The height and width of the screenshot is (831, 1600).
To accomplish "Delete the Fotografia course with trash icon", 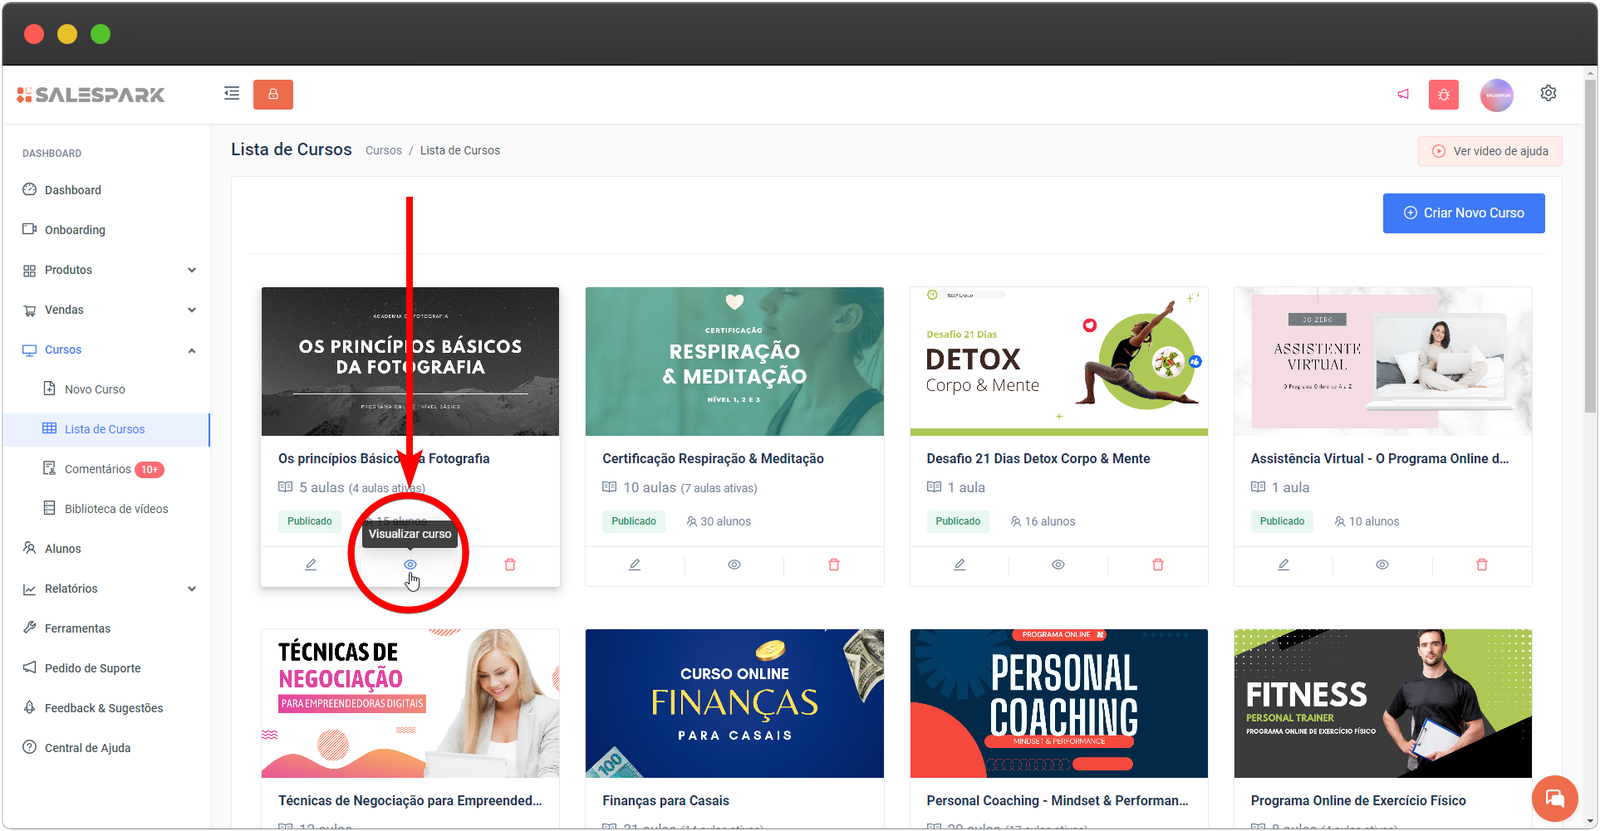I will [510, 565].
